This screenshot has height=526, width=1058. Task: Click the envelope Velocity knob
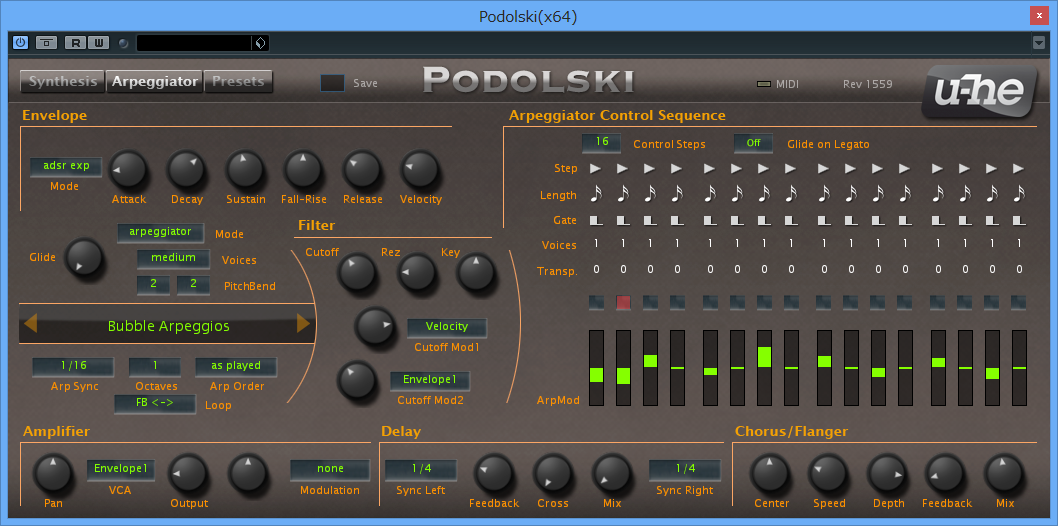[x=420, y=169]
